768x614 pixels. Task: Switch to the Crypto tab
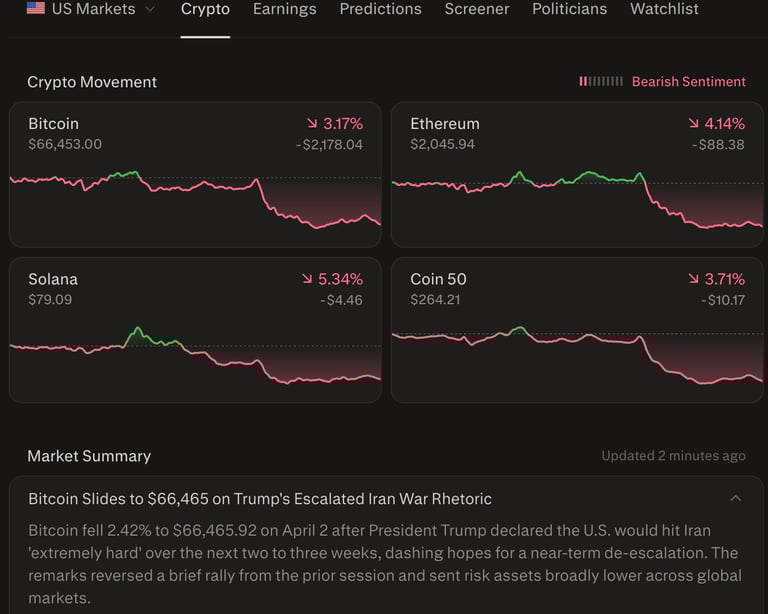click(x=205, y=9)
